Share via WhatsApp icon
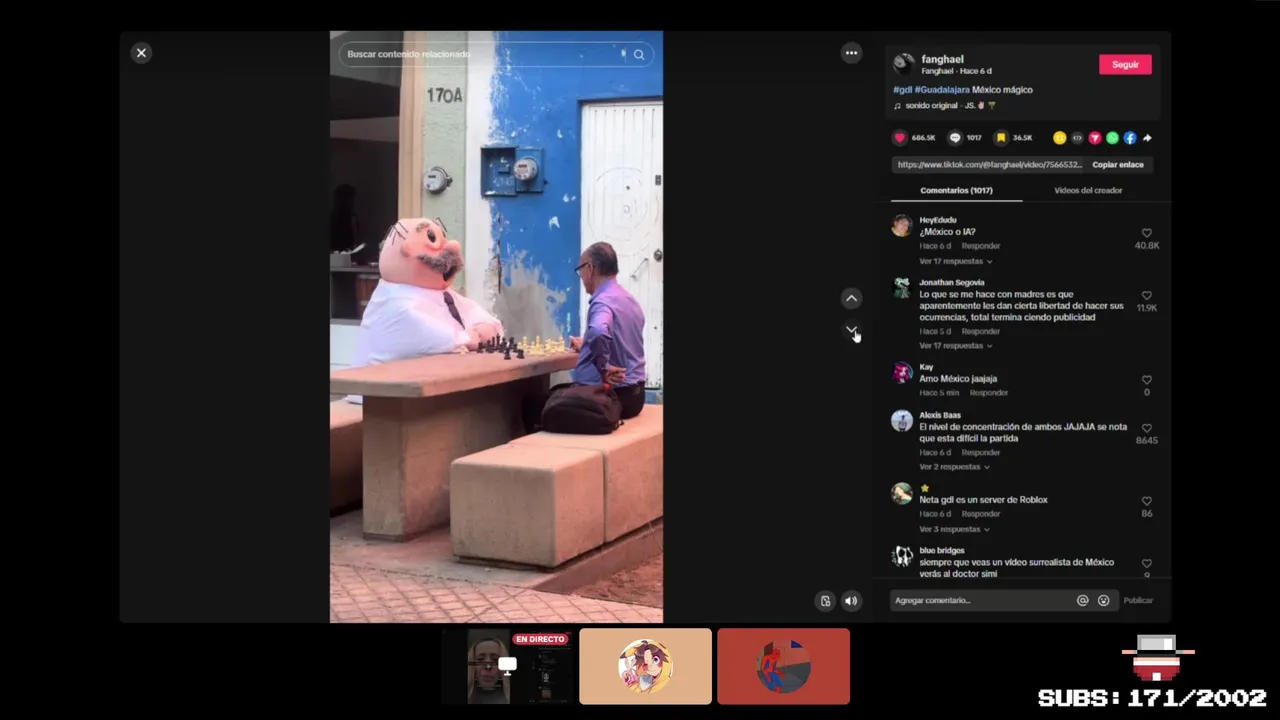This screenshot has width=1280, height=720. click(1112, 138)
